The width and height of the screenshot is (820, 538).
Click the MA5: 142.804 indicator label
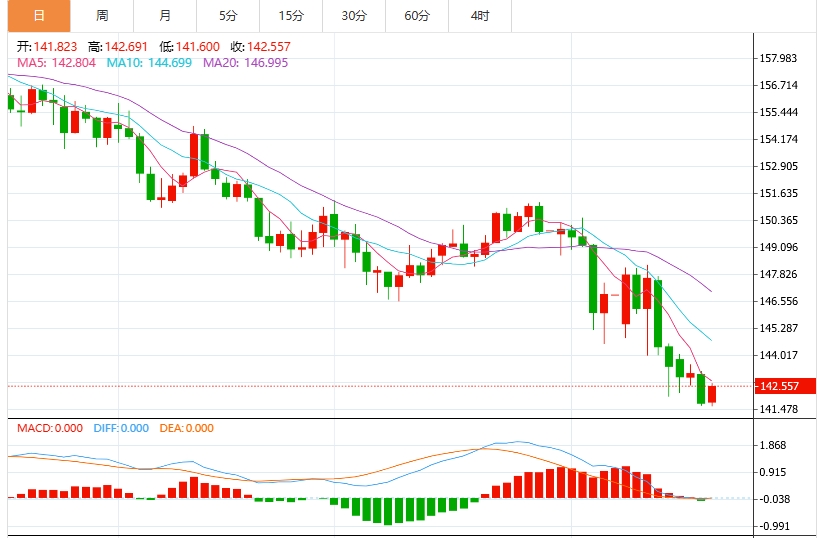[56, 63]
